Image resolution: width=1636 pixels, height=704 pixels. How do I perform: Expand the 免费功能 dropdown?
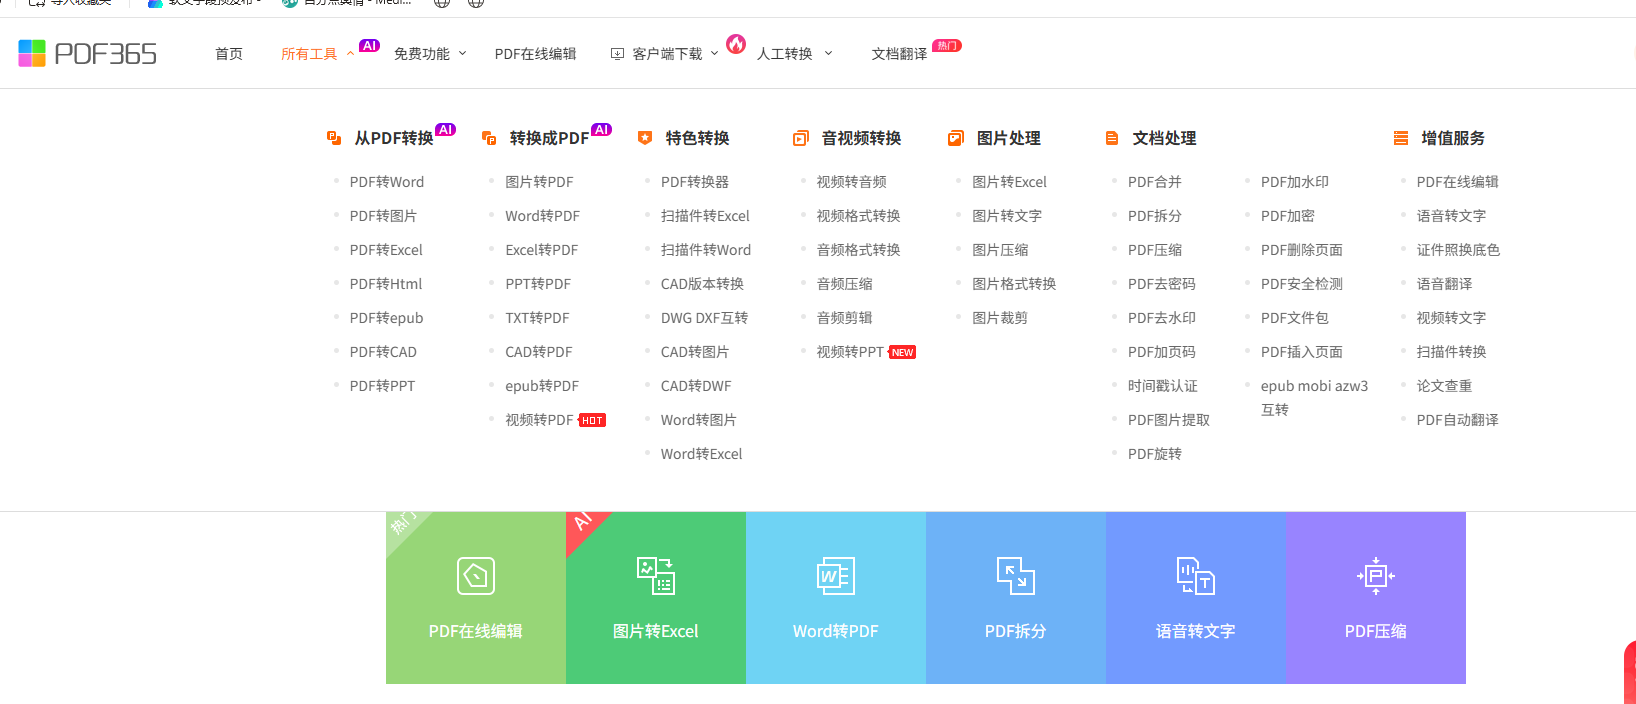coord(430,54)
